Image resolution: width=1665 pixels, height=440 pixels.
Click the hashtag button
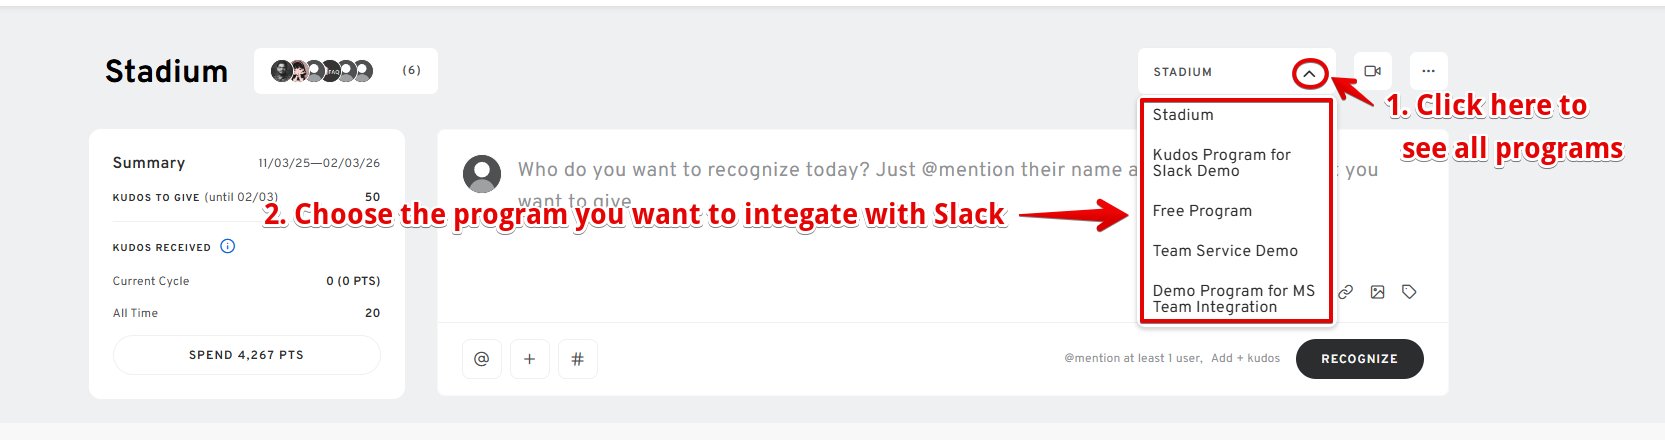577,359
